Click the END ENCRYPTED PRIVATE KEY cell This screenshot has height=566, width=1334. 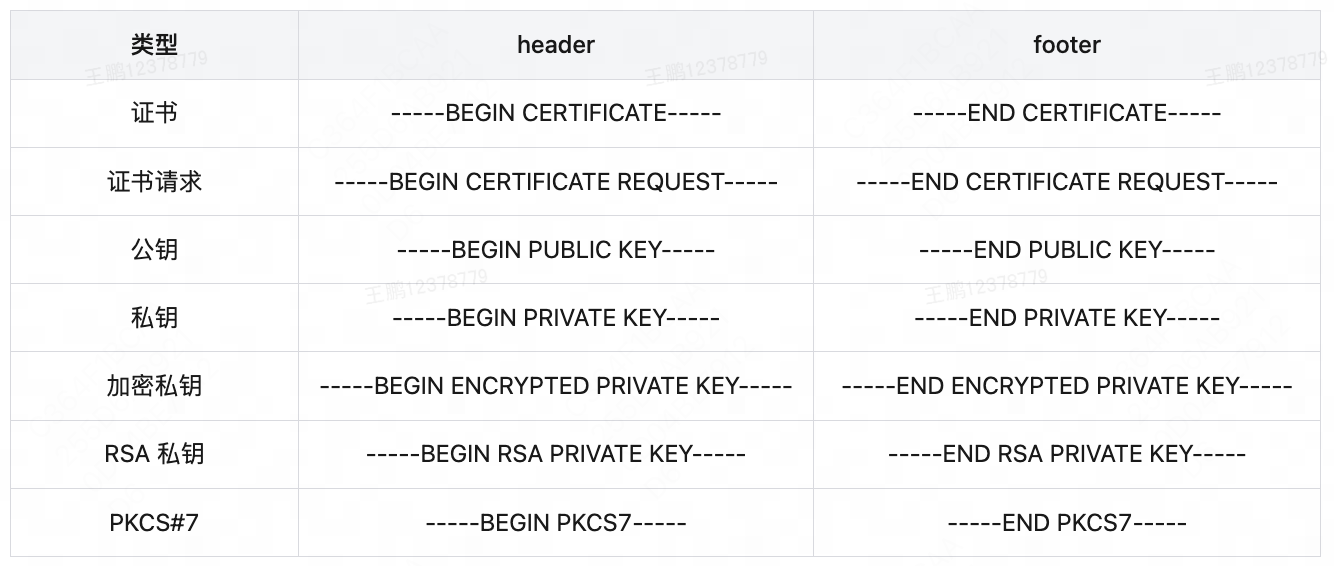1066,385
